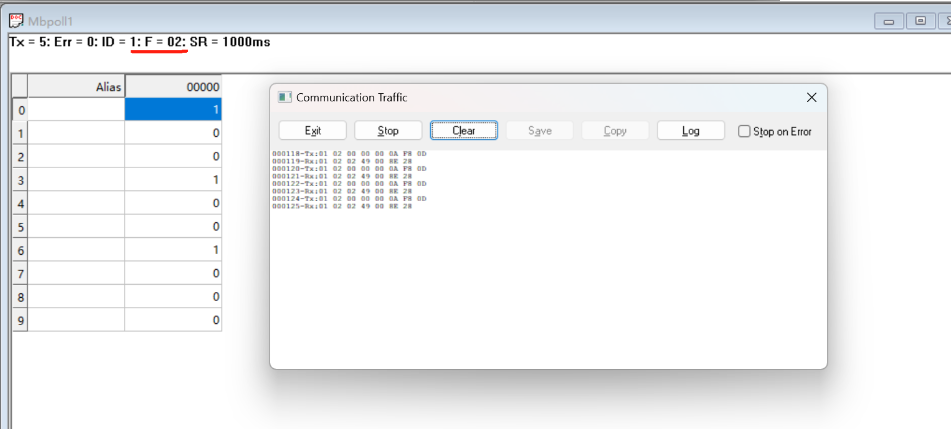
Task: Open the Log button
Action: click(691, 130)
